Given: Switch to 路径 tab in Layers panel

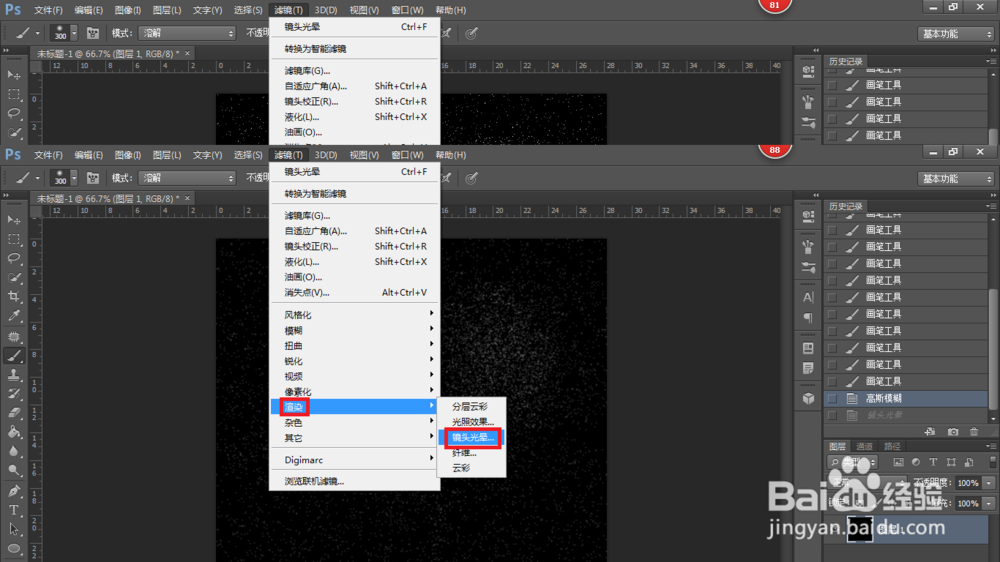Looking at the screenshot, I should [892, 446].
